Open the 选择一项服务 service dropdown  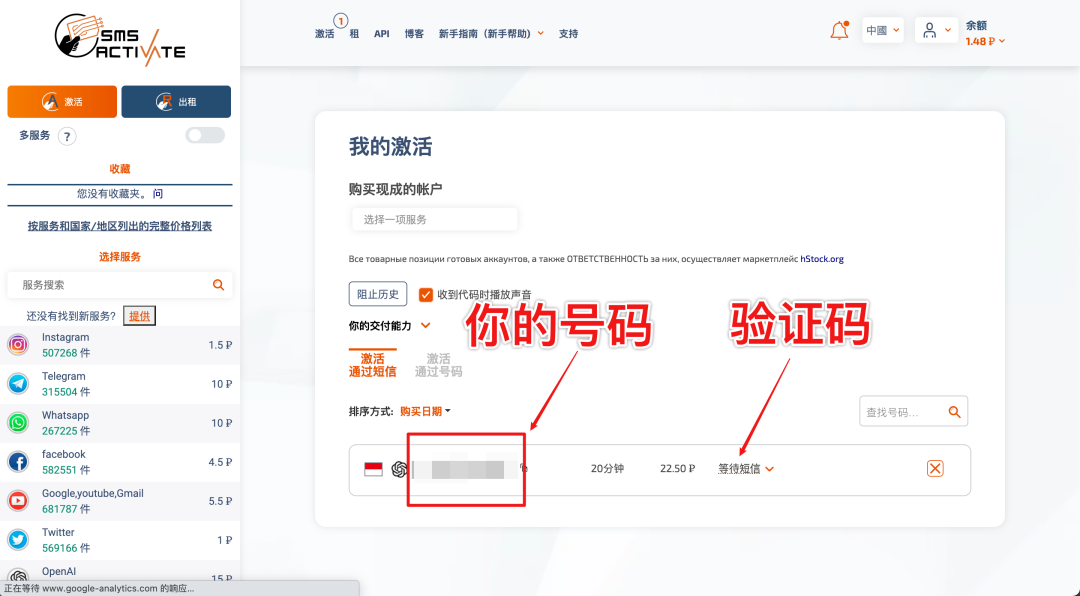pos(434,219)
